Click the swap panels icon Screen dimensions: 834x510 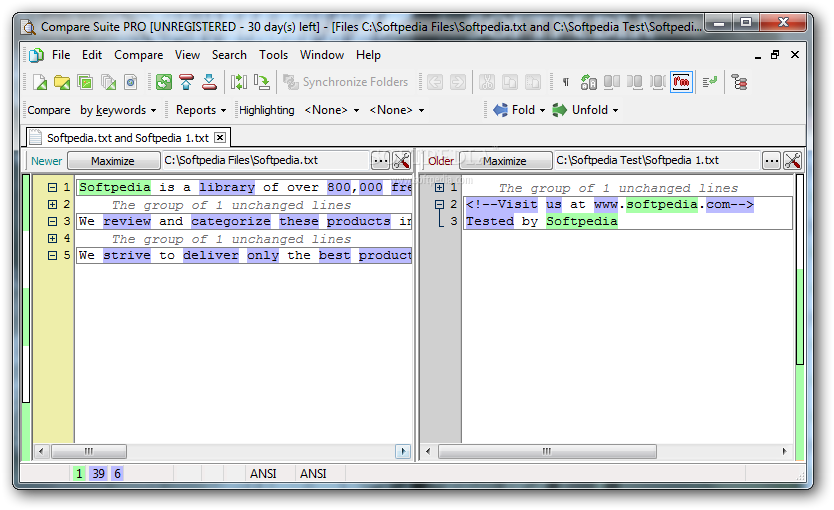(x=239, y=82)
